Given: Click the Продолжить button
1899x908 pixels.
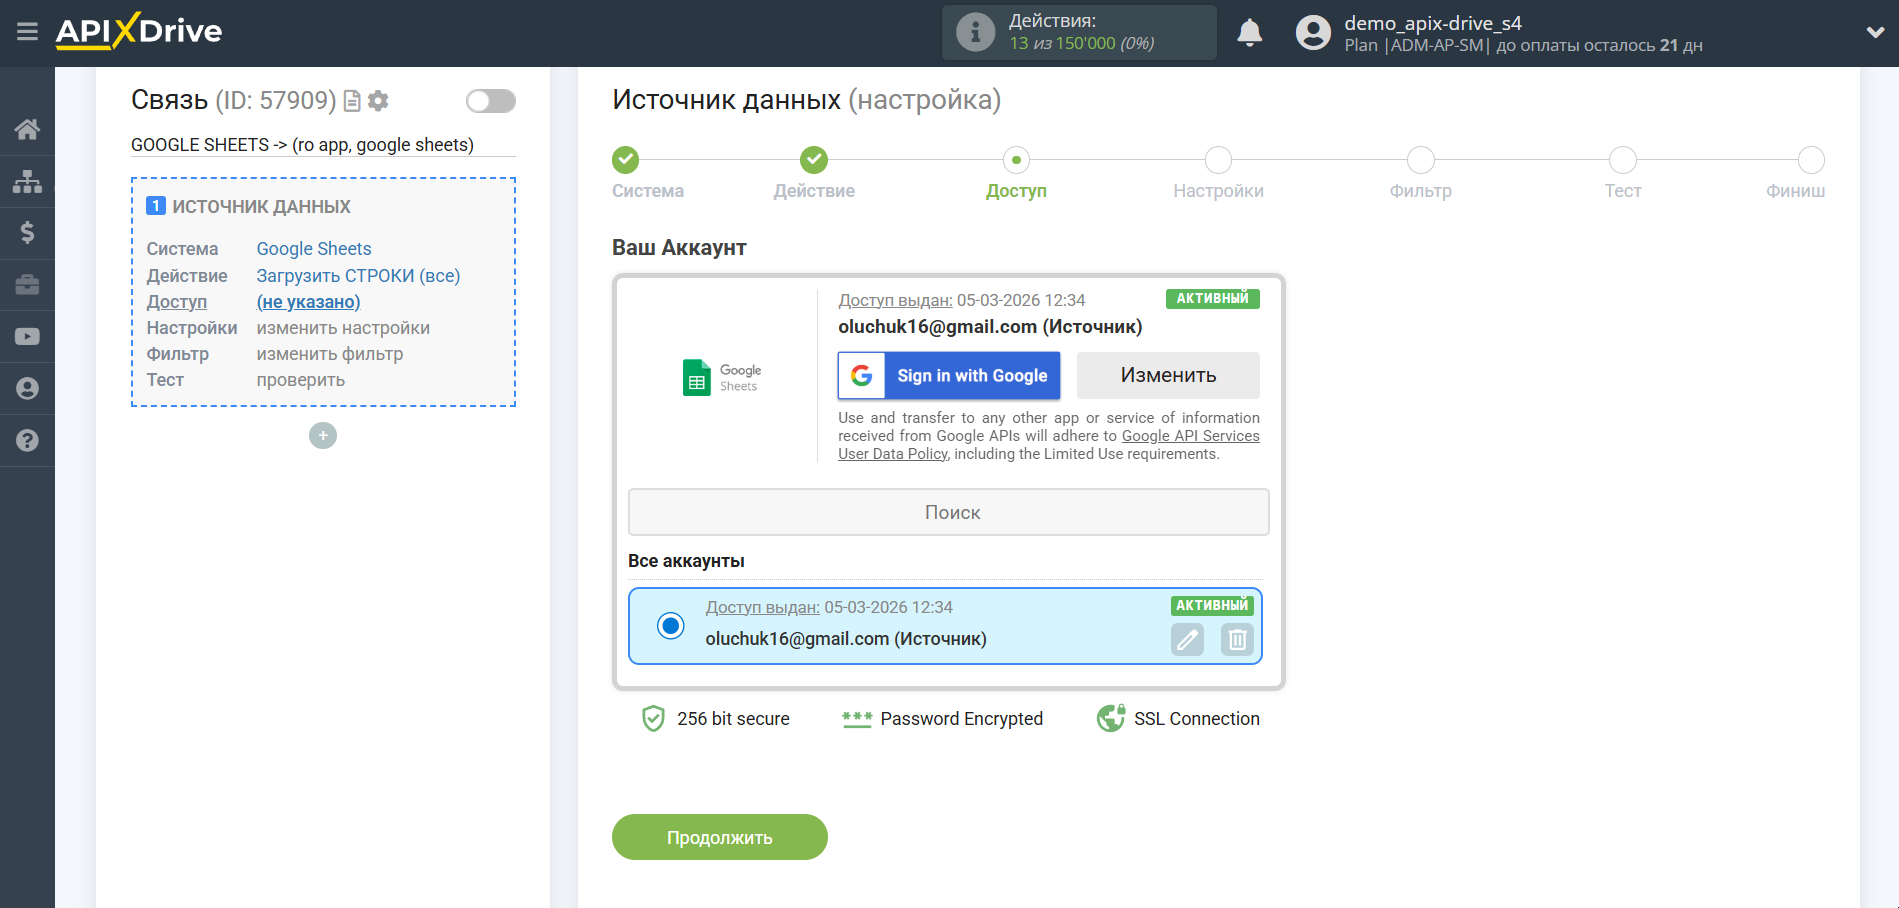Looking at the screenshot, I should 720,837.
